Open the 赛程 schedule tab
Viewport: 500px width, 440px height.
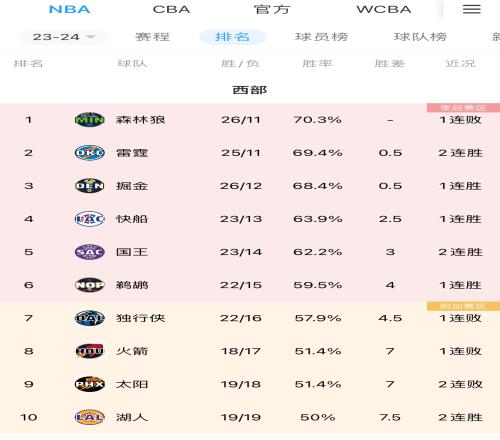click(x=152, y=37)
